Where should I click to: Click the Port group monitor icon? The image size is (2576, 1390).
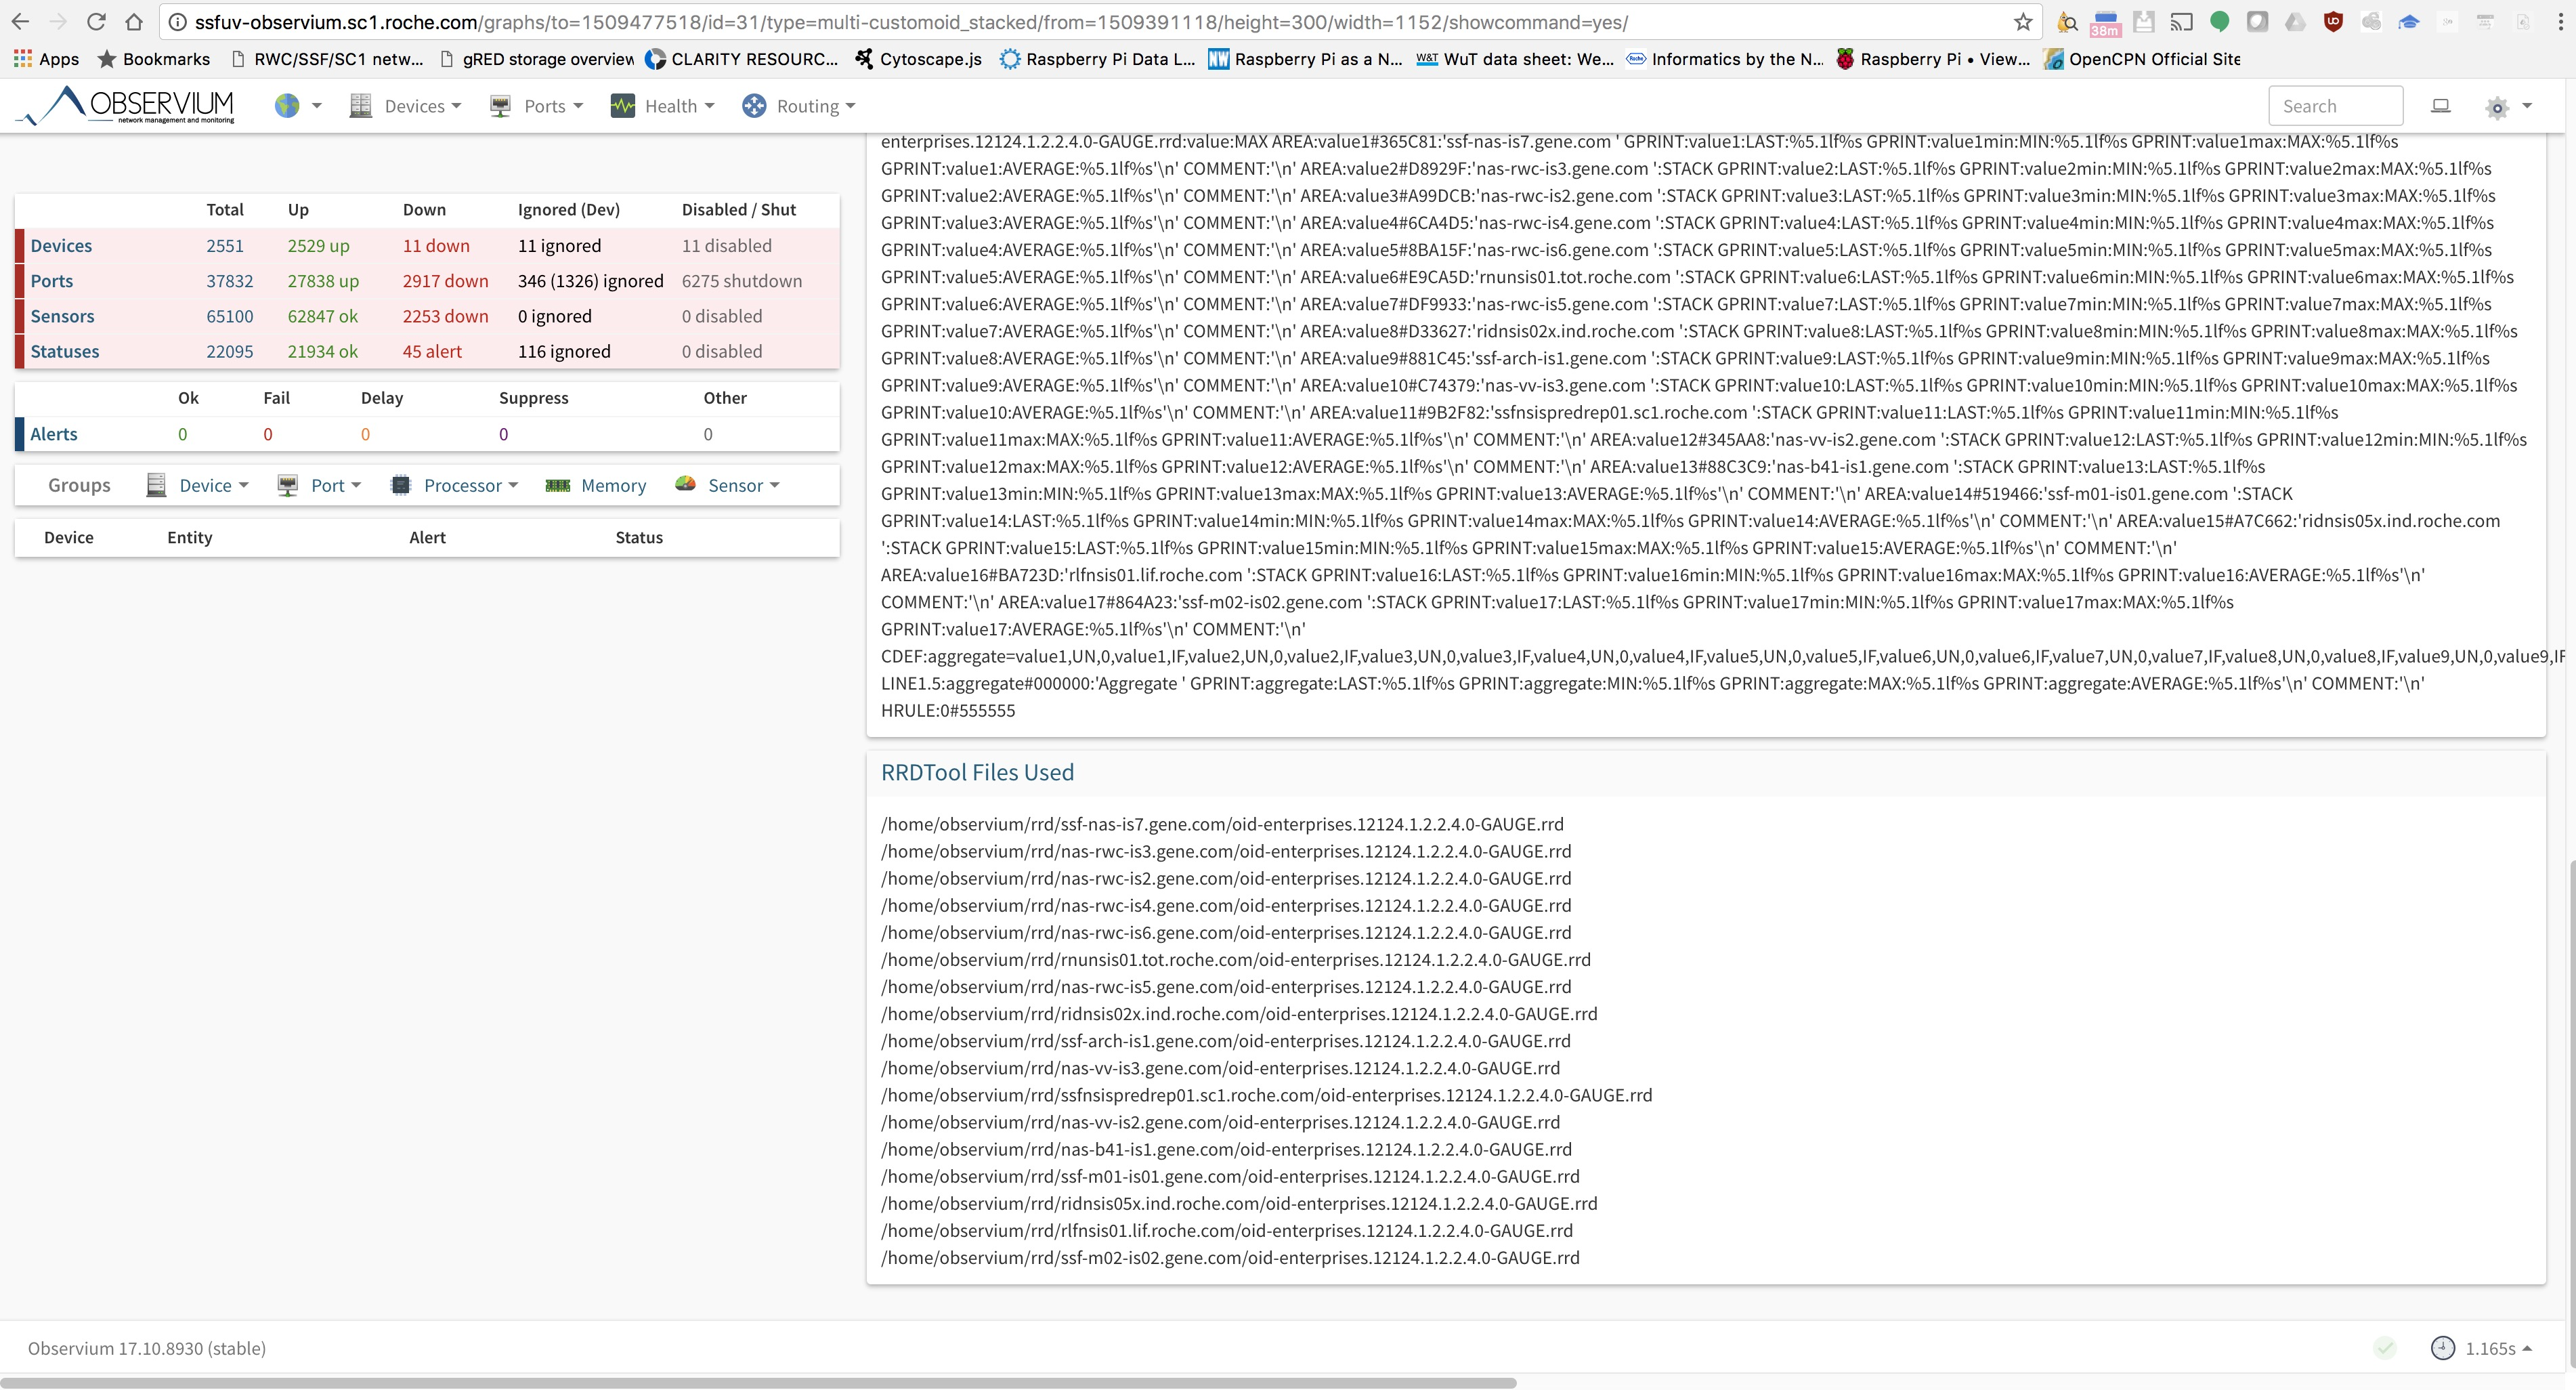[x=288, y=485]
